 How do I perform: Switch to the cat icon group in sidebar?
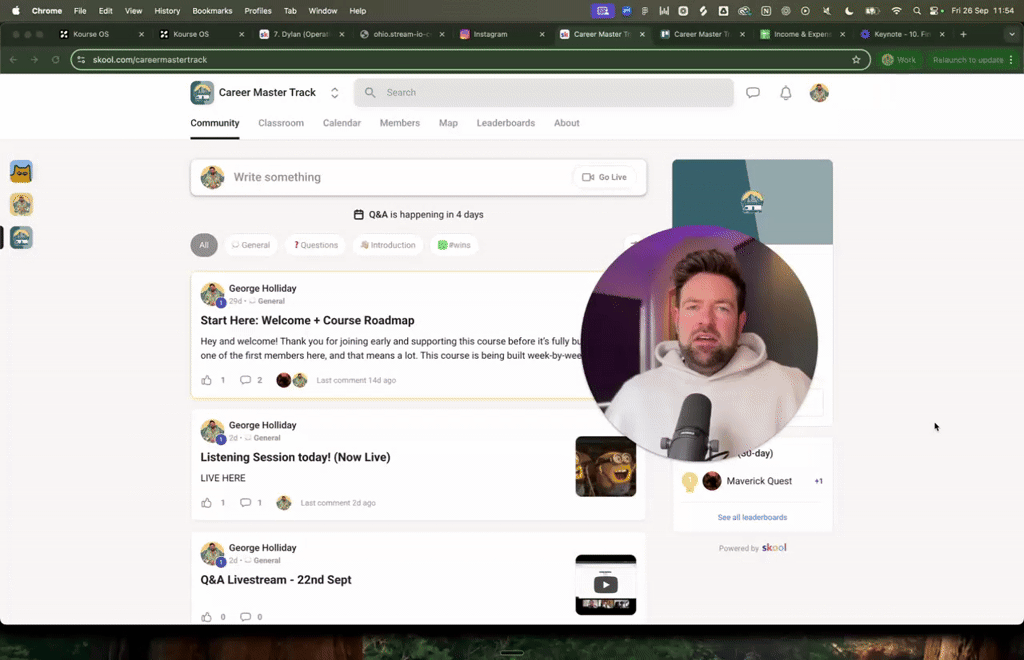21,172
